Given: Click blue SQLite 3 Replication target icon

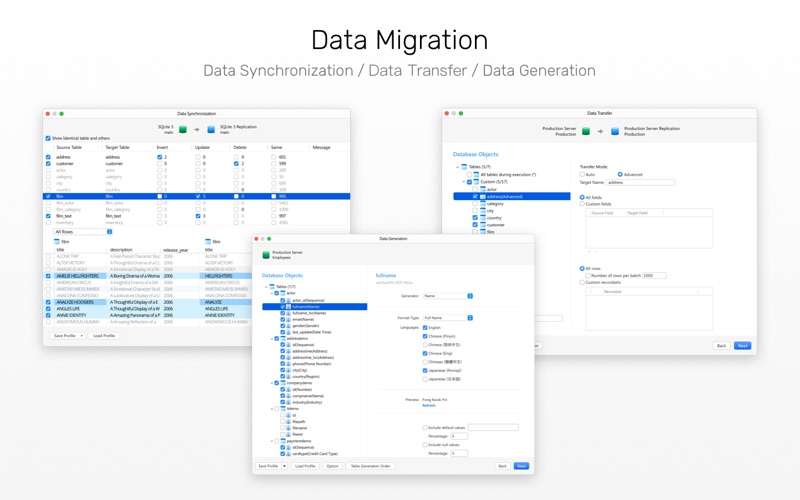Looking at the screenshot, I should pos(211,130).
